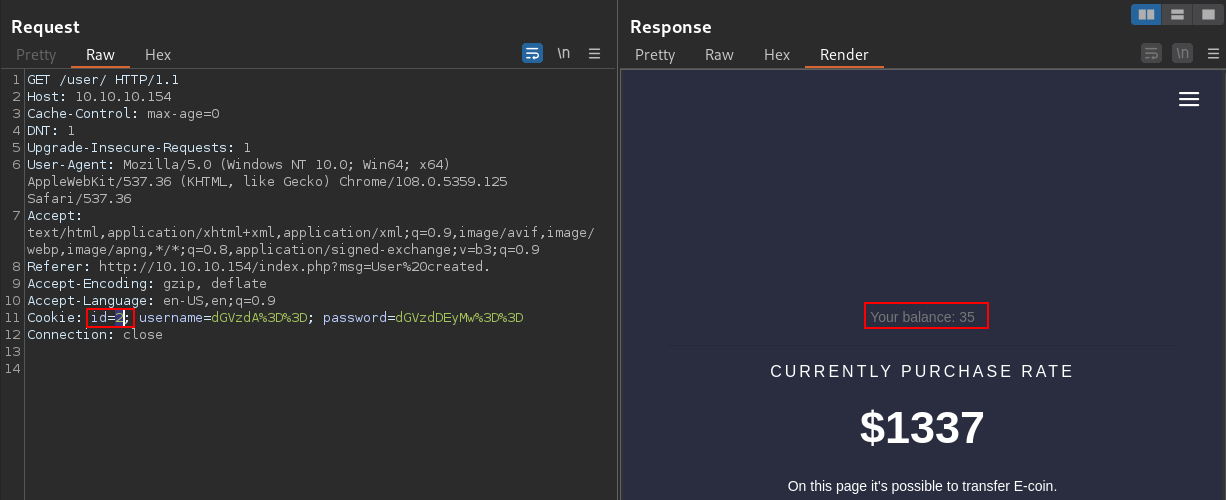Click the Referer header line
Screen dimensions: 1226x500
(259, 267)
